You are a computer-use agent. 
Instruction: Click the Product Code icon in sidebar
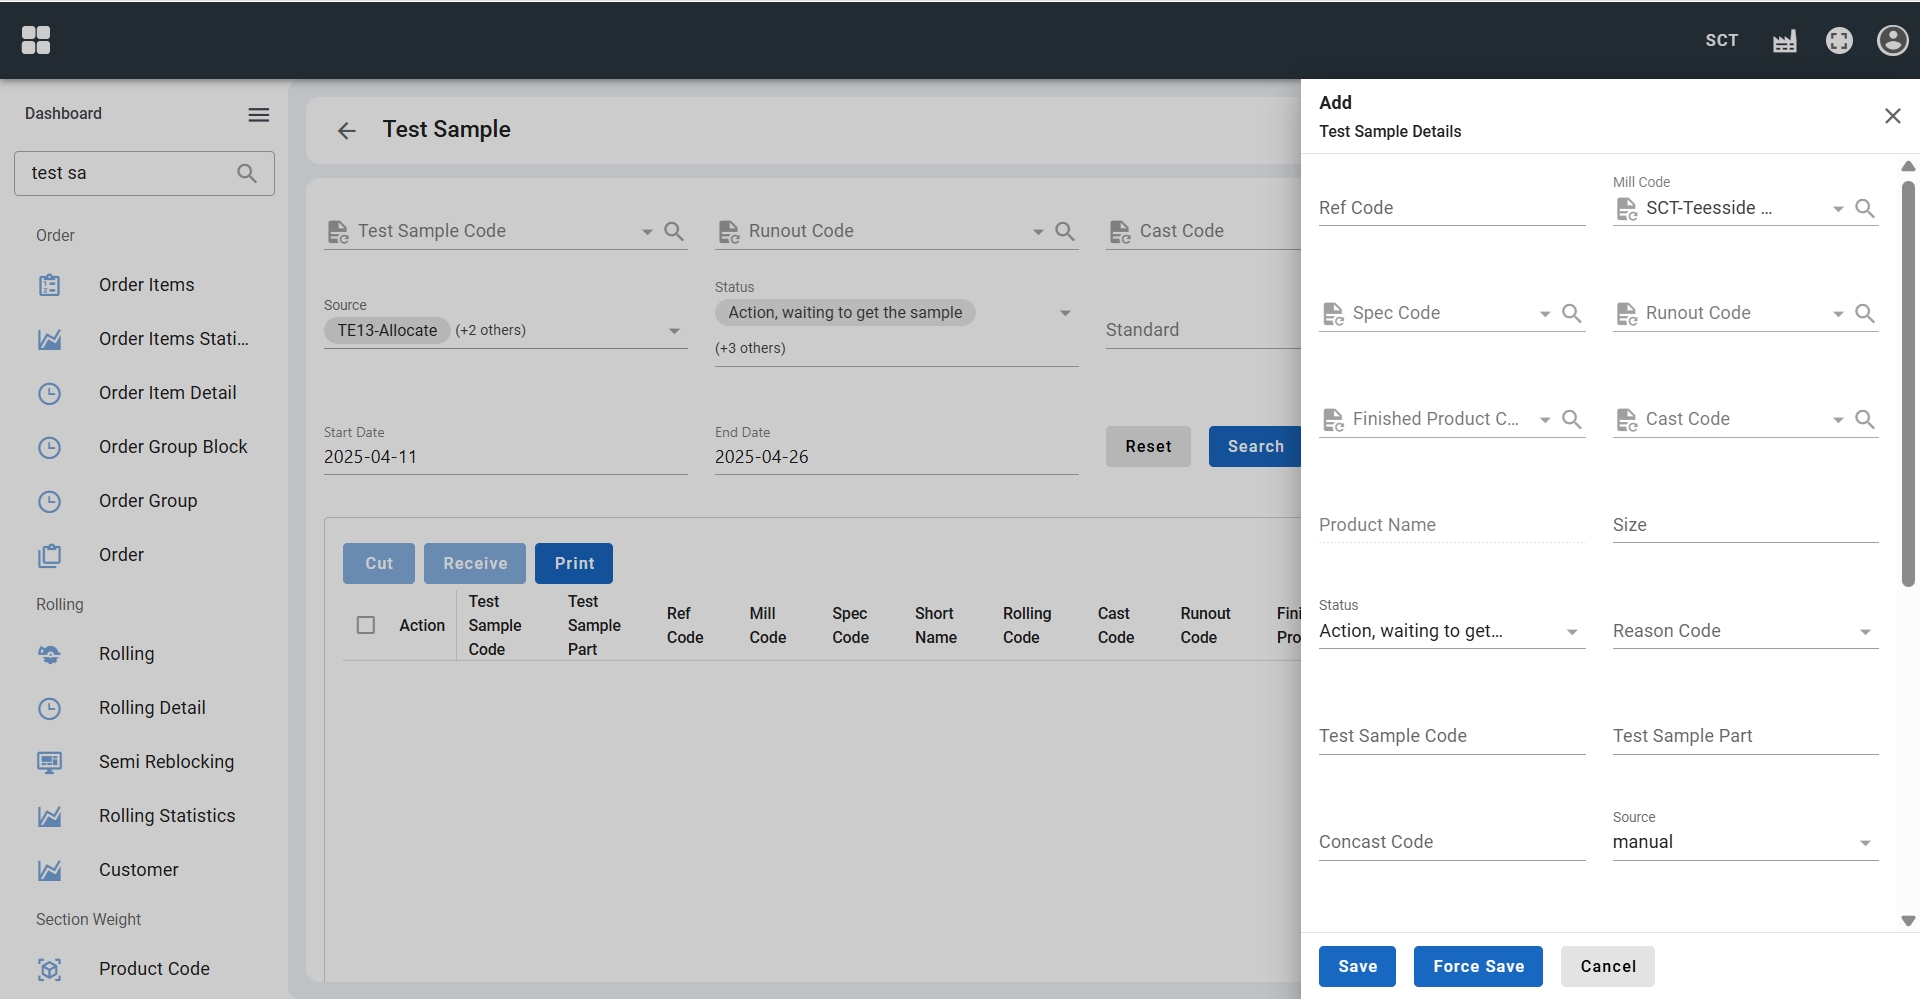[x=49, y=969]
